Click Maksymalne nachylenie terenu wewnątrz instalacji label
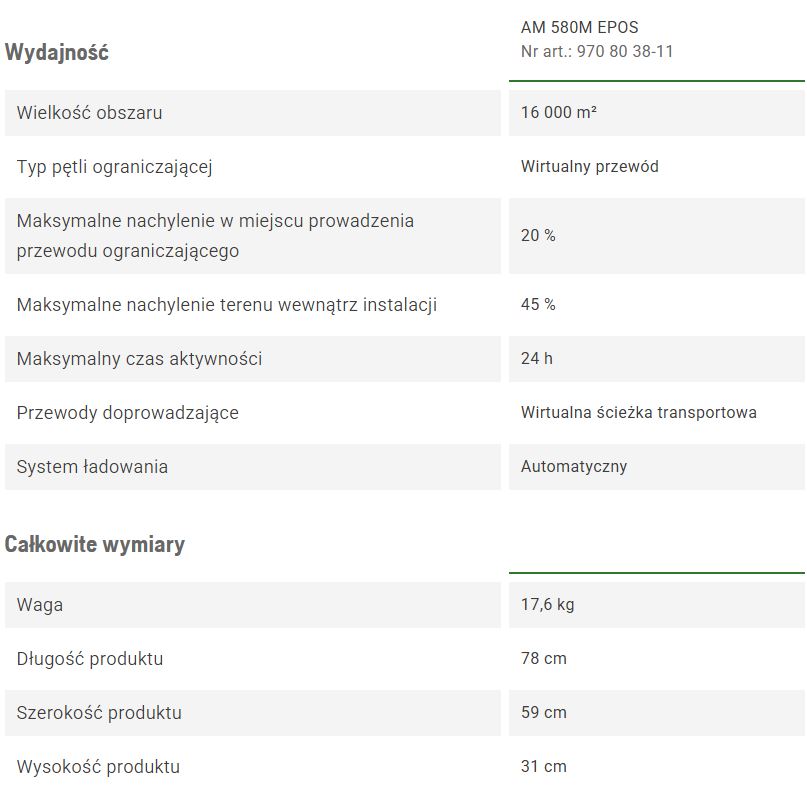The height and width of the screenshot is (791, 807). tap(226, 305)
